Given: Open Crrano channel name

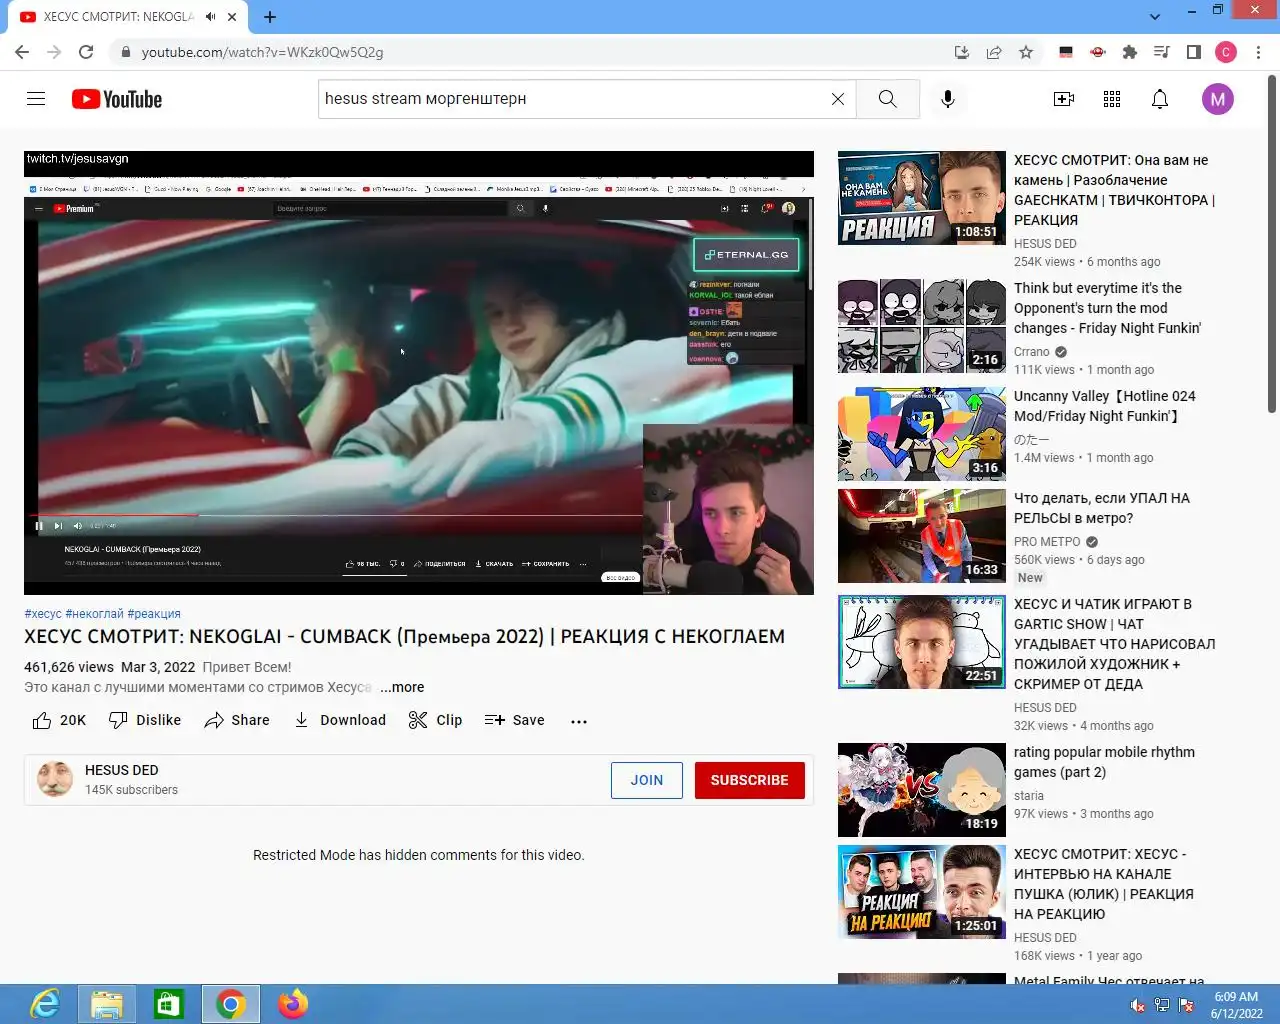Looking at the screenshot, I should (x=1032, y=352).
